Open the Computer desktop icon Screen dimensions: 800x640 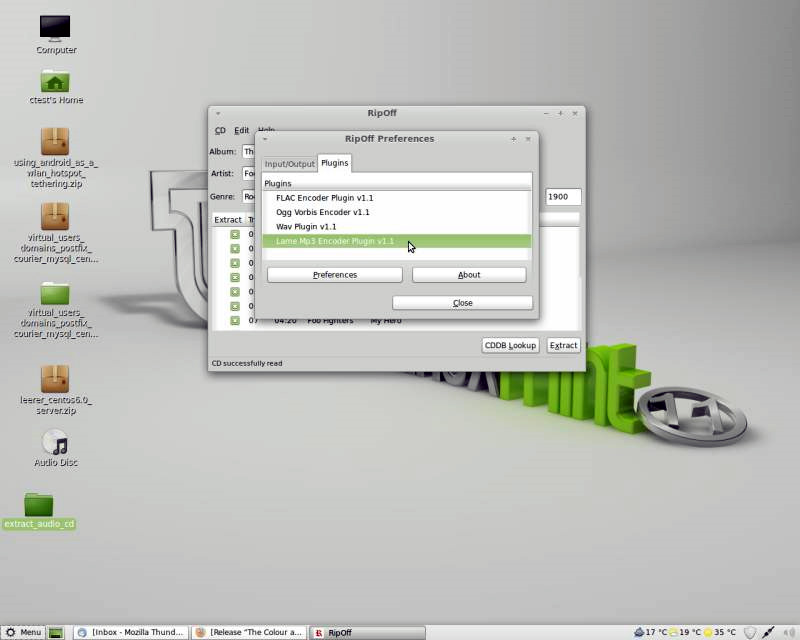click(55, 30)
